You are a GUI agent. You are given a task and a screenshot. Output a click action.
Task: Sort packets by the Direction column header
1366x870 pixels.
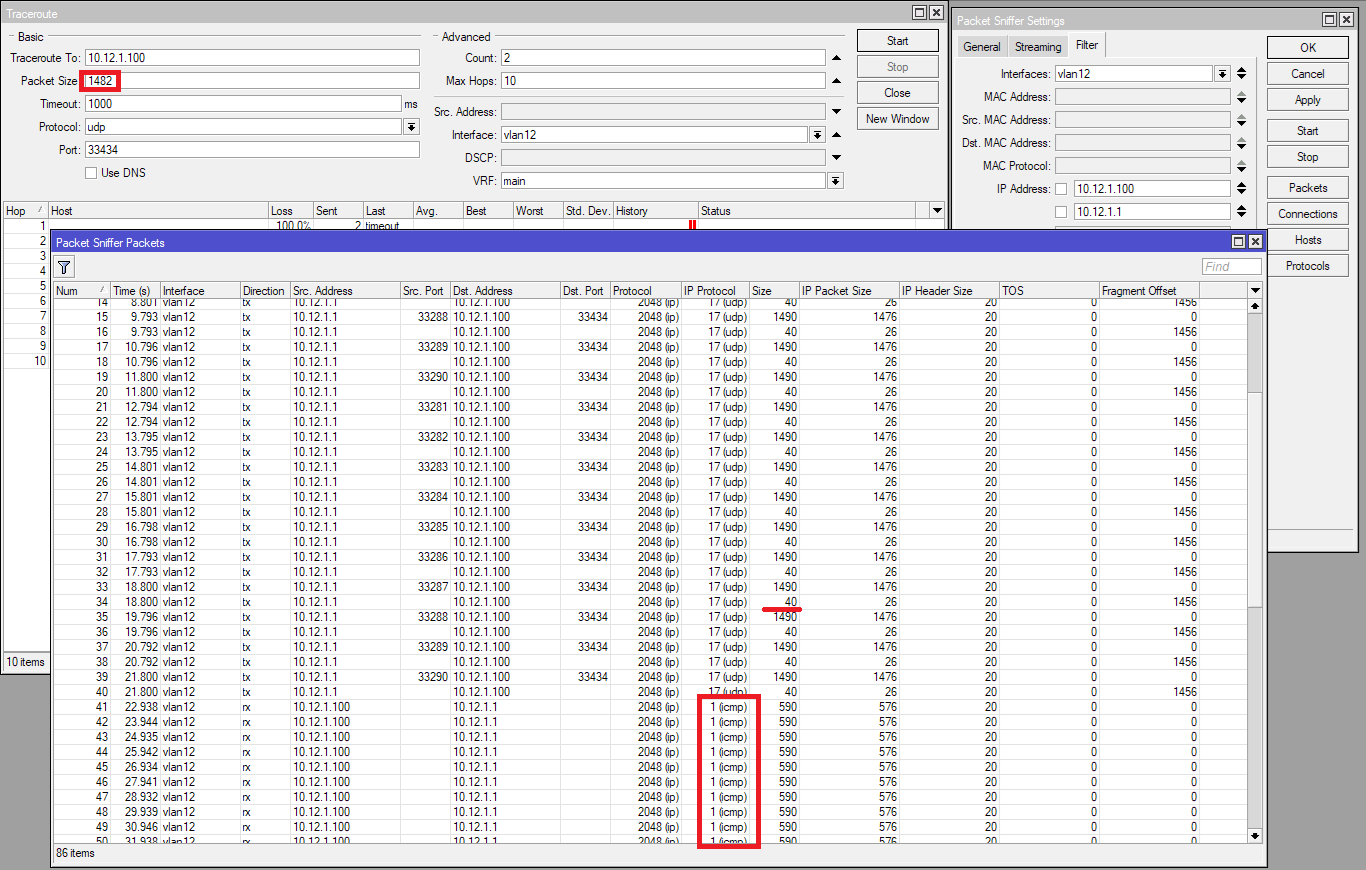265,291
